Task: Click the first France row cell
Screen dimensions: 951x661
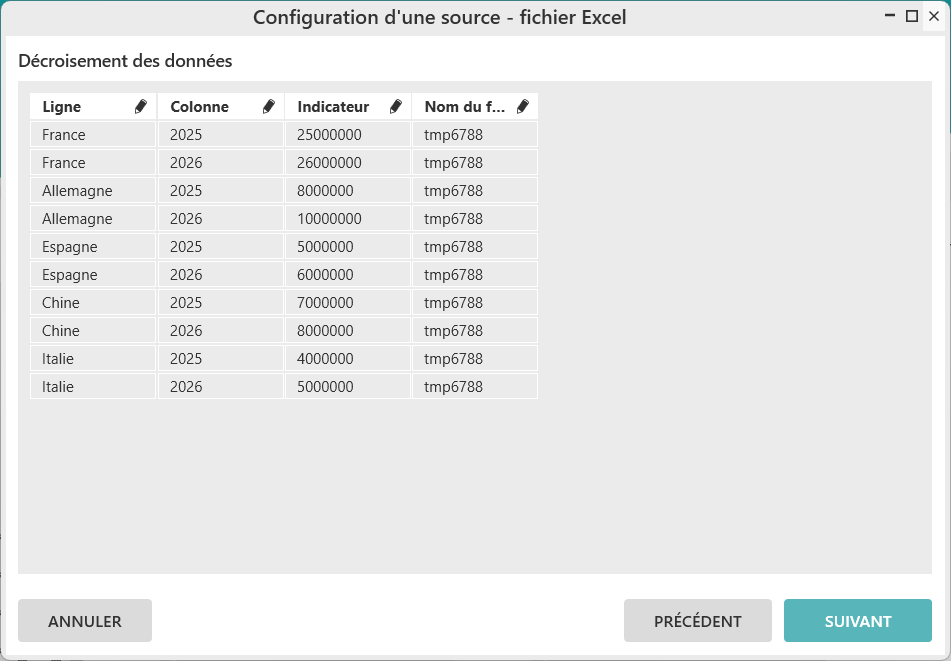Action: 64,135
